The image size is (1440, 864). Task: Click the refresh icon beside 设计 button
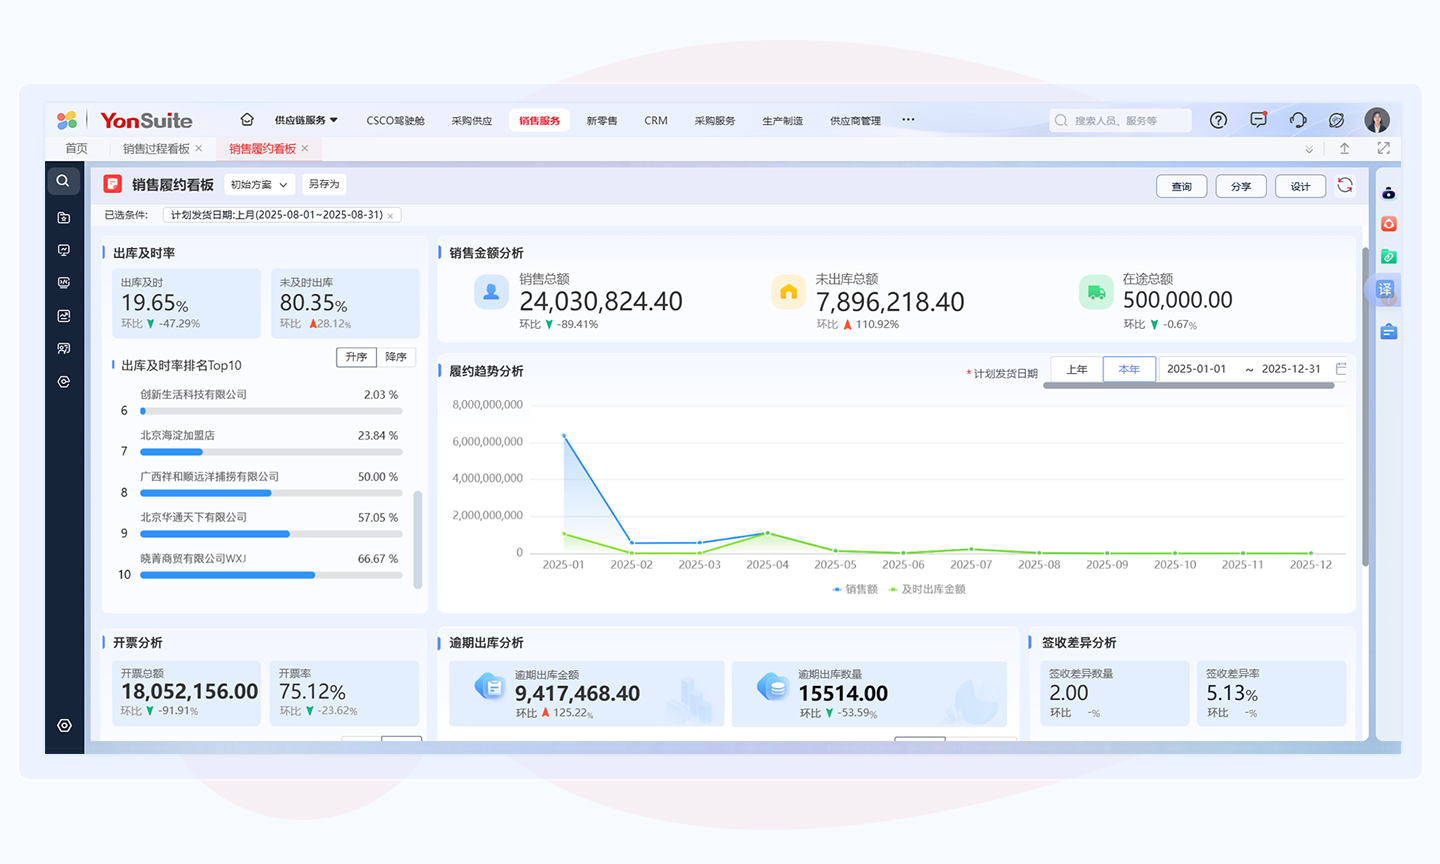pos(1345,185)
